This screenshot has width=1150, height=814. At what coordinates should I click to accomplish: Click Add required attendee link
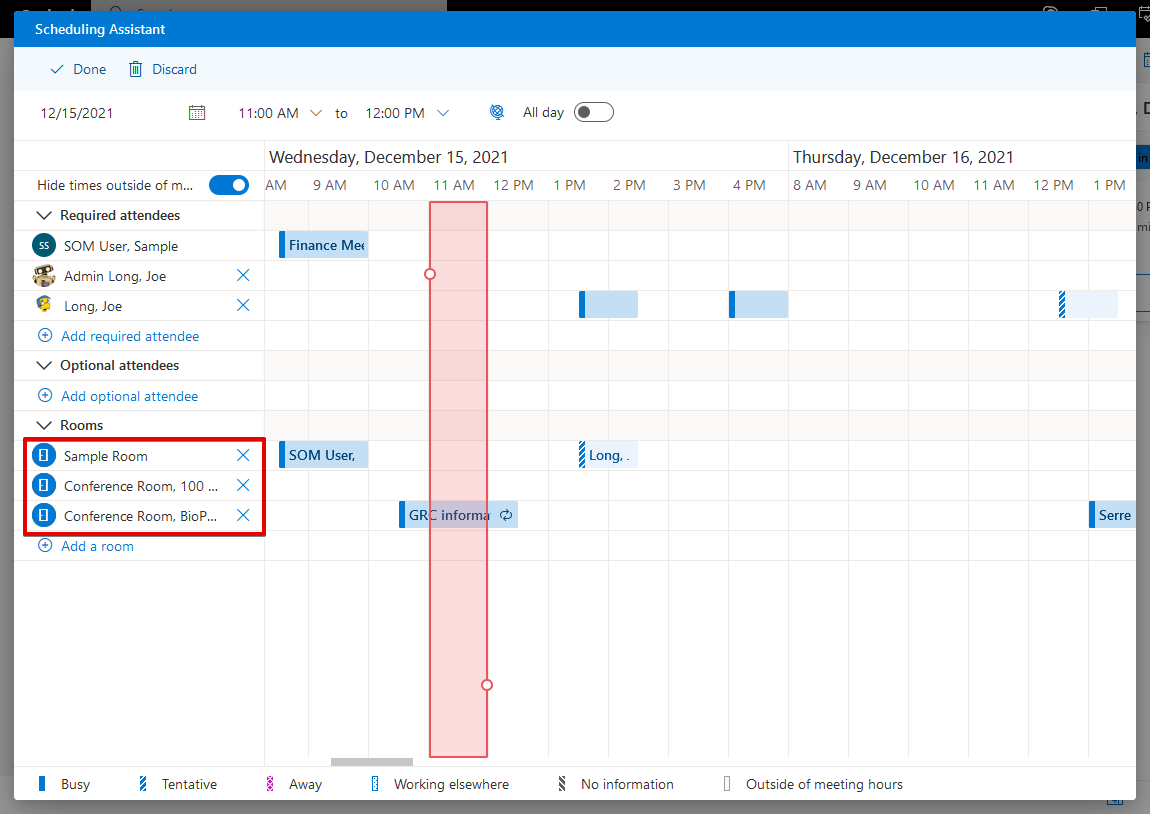(129, 336)
